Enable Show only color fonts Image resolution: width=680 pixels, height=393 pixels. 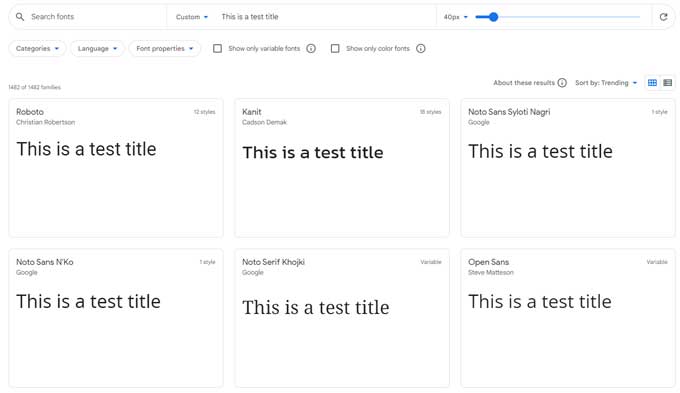tap(335, 49)
